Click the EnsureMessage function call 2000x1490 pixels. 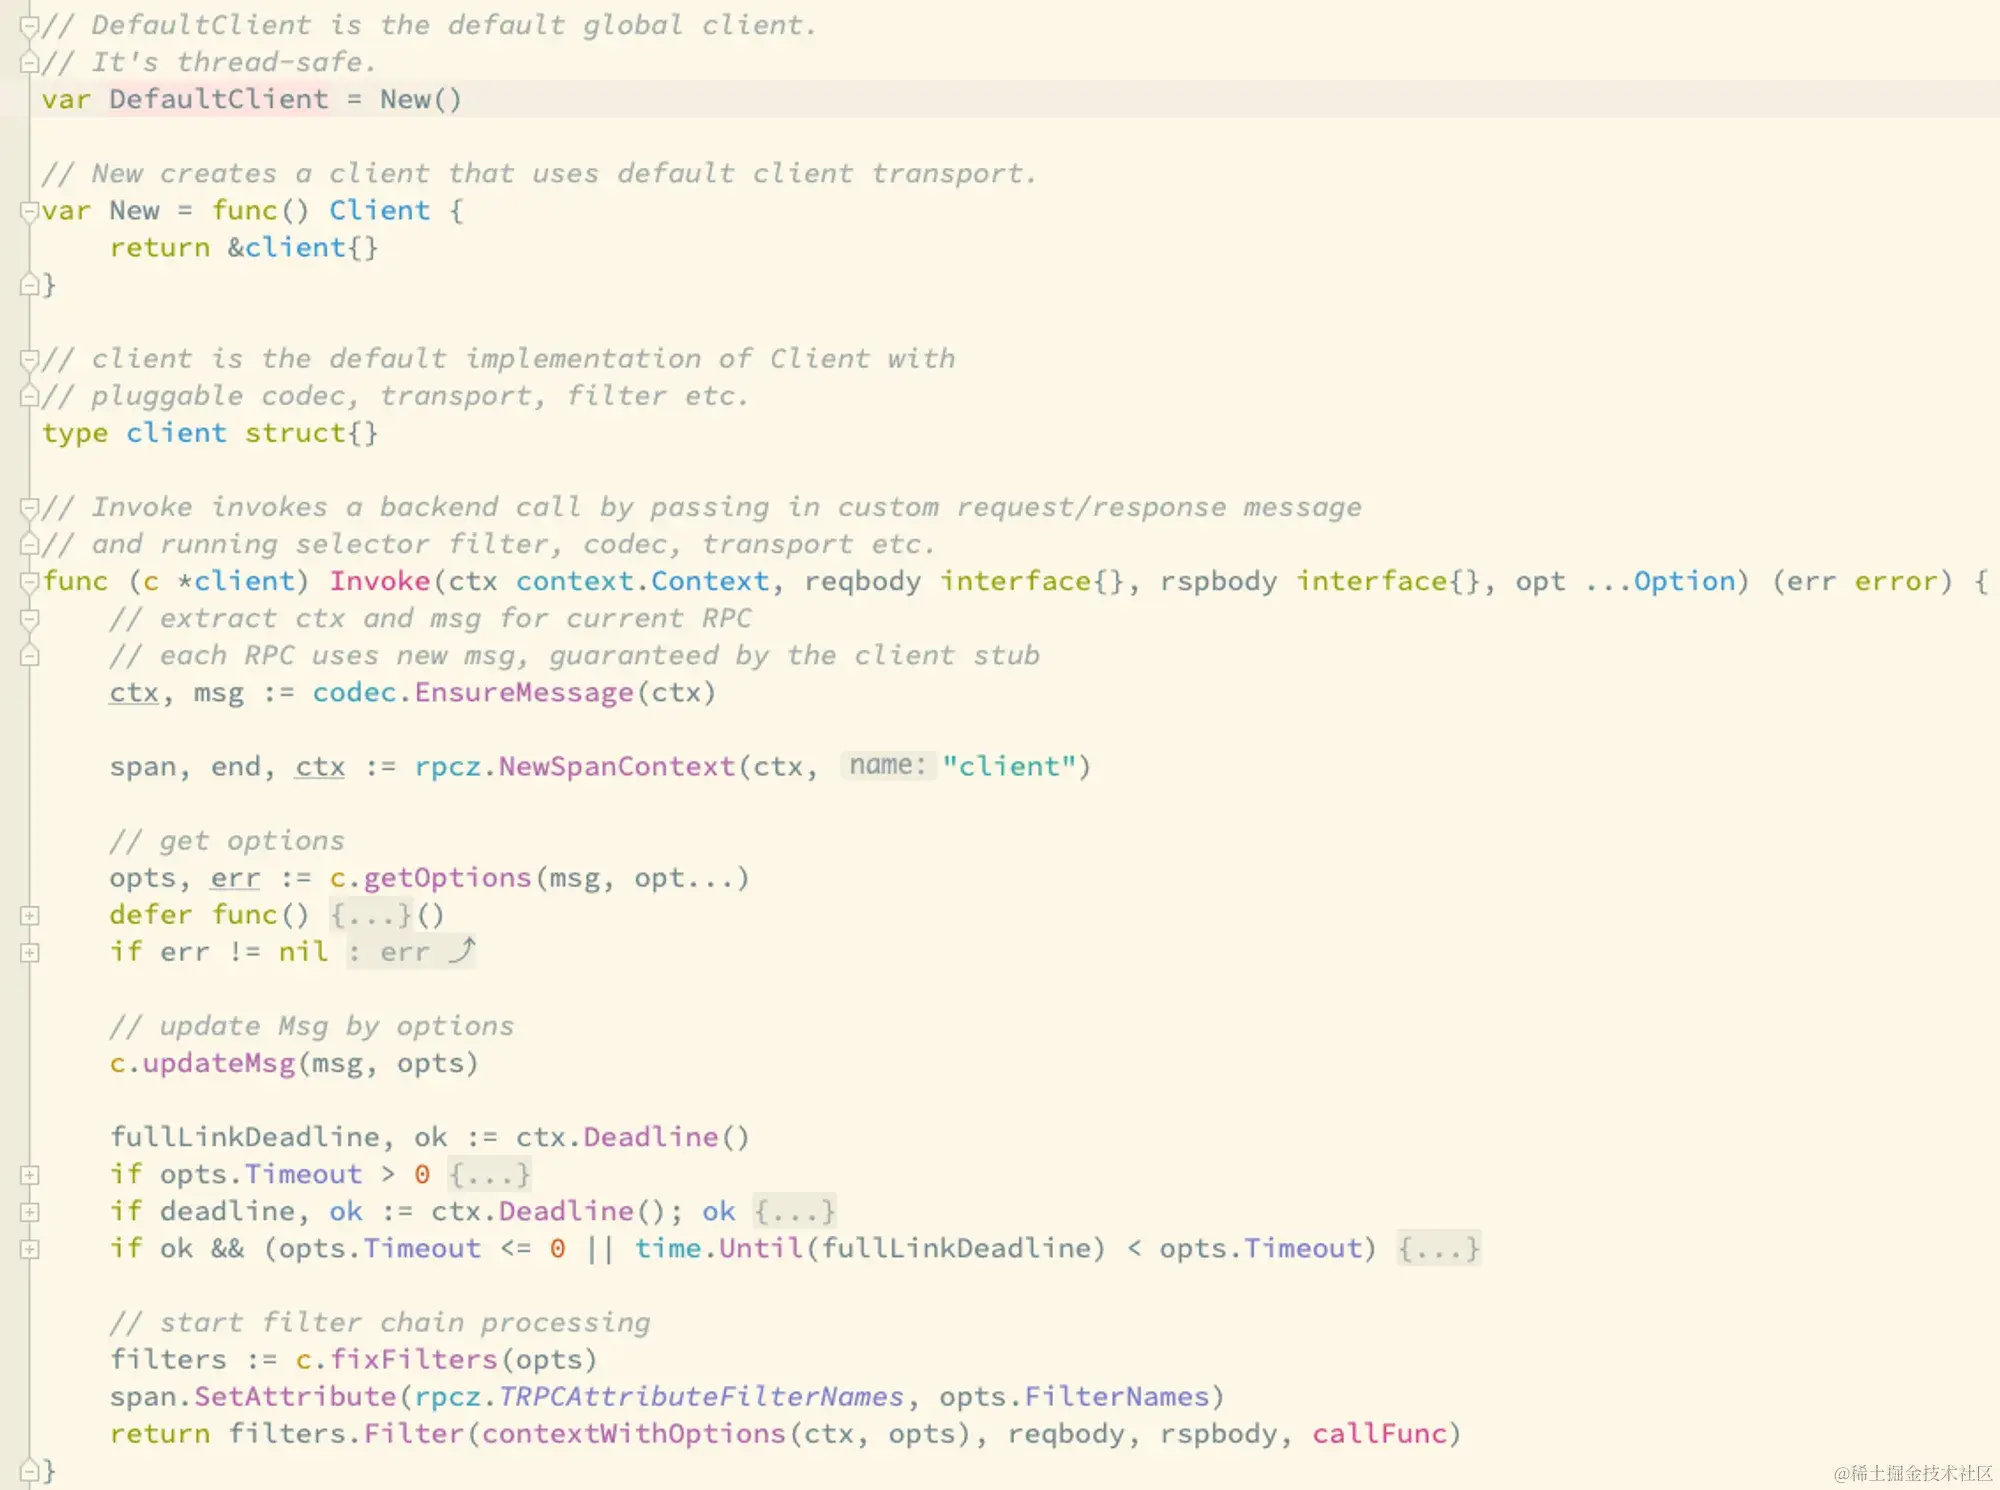tap(523, 692)
